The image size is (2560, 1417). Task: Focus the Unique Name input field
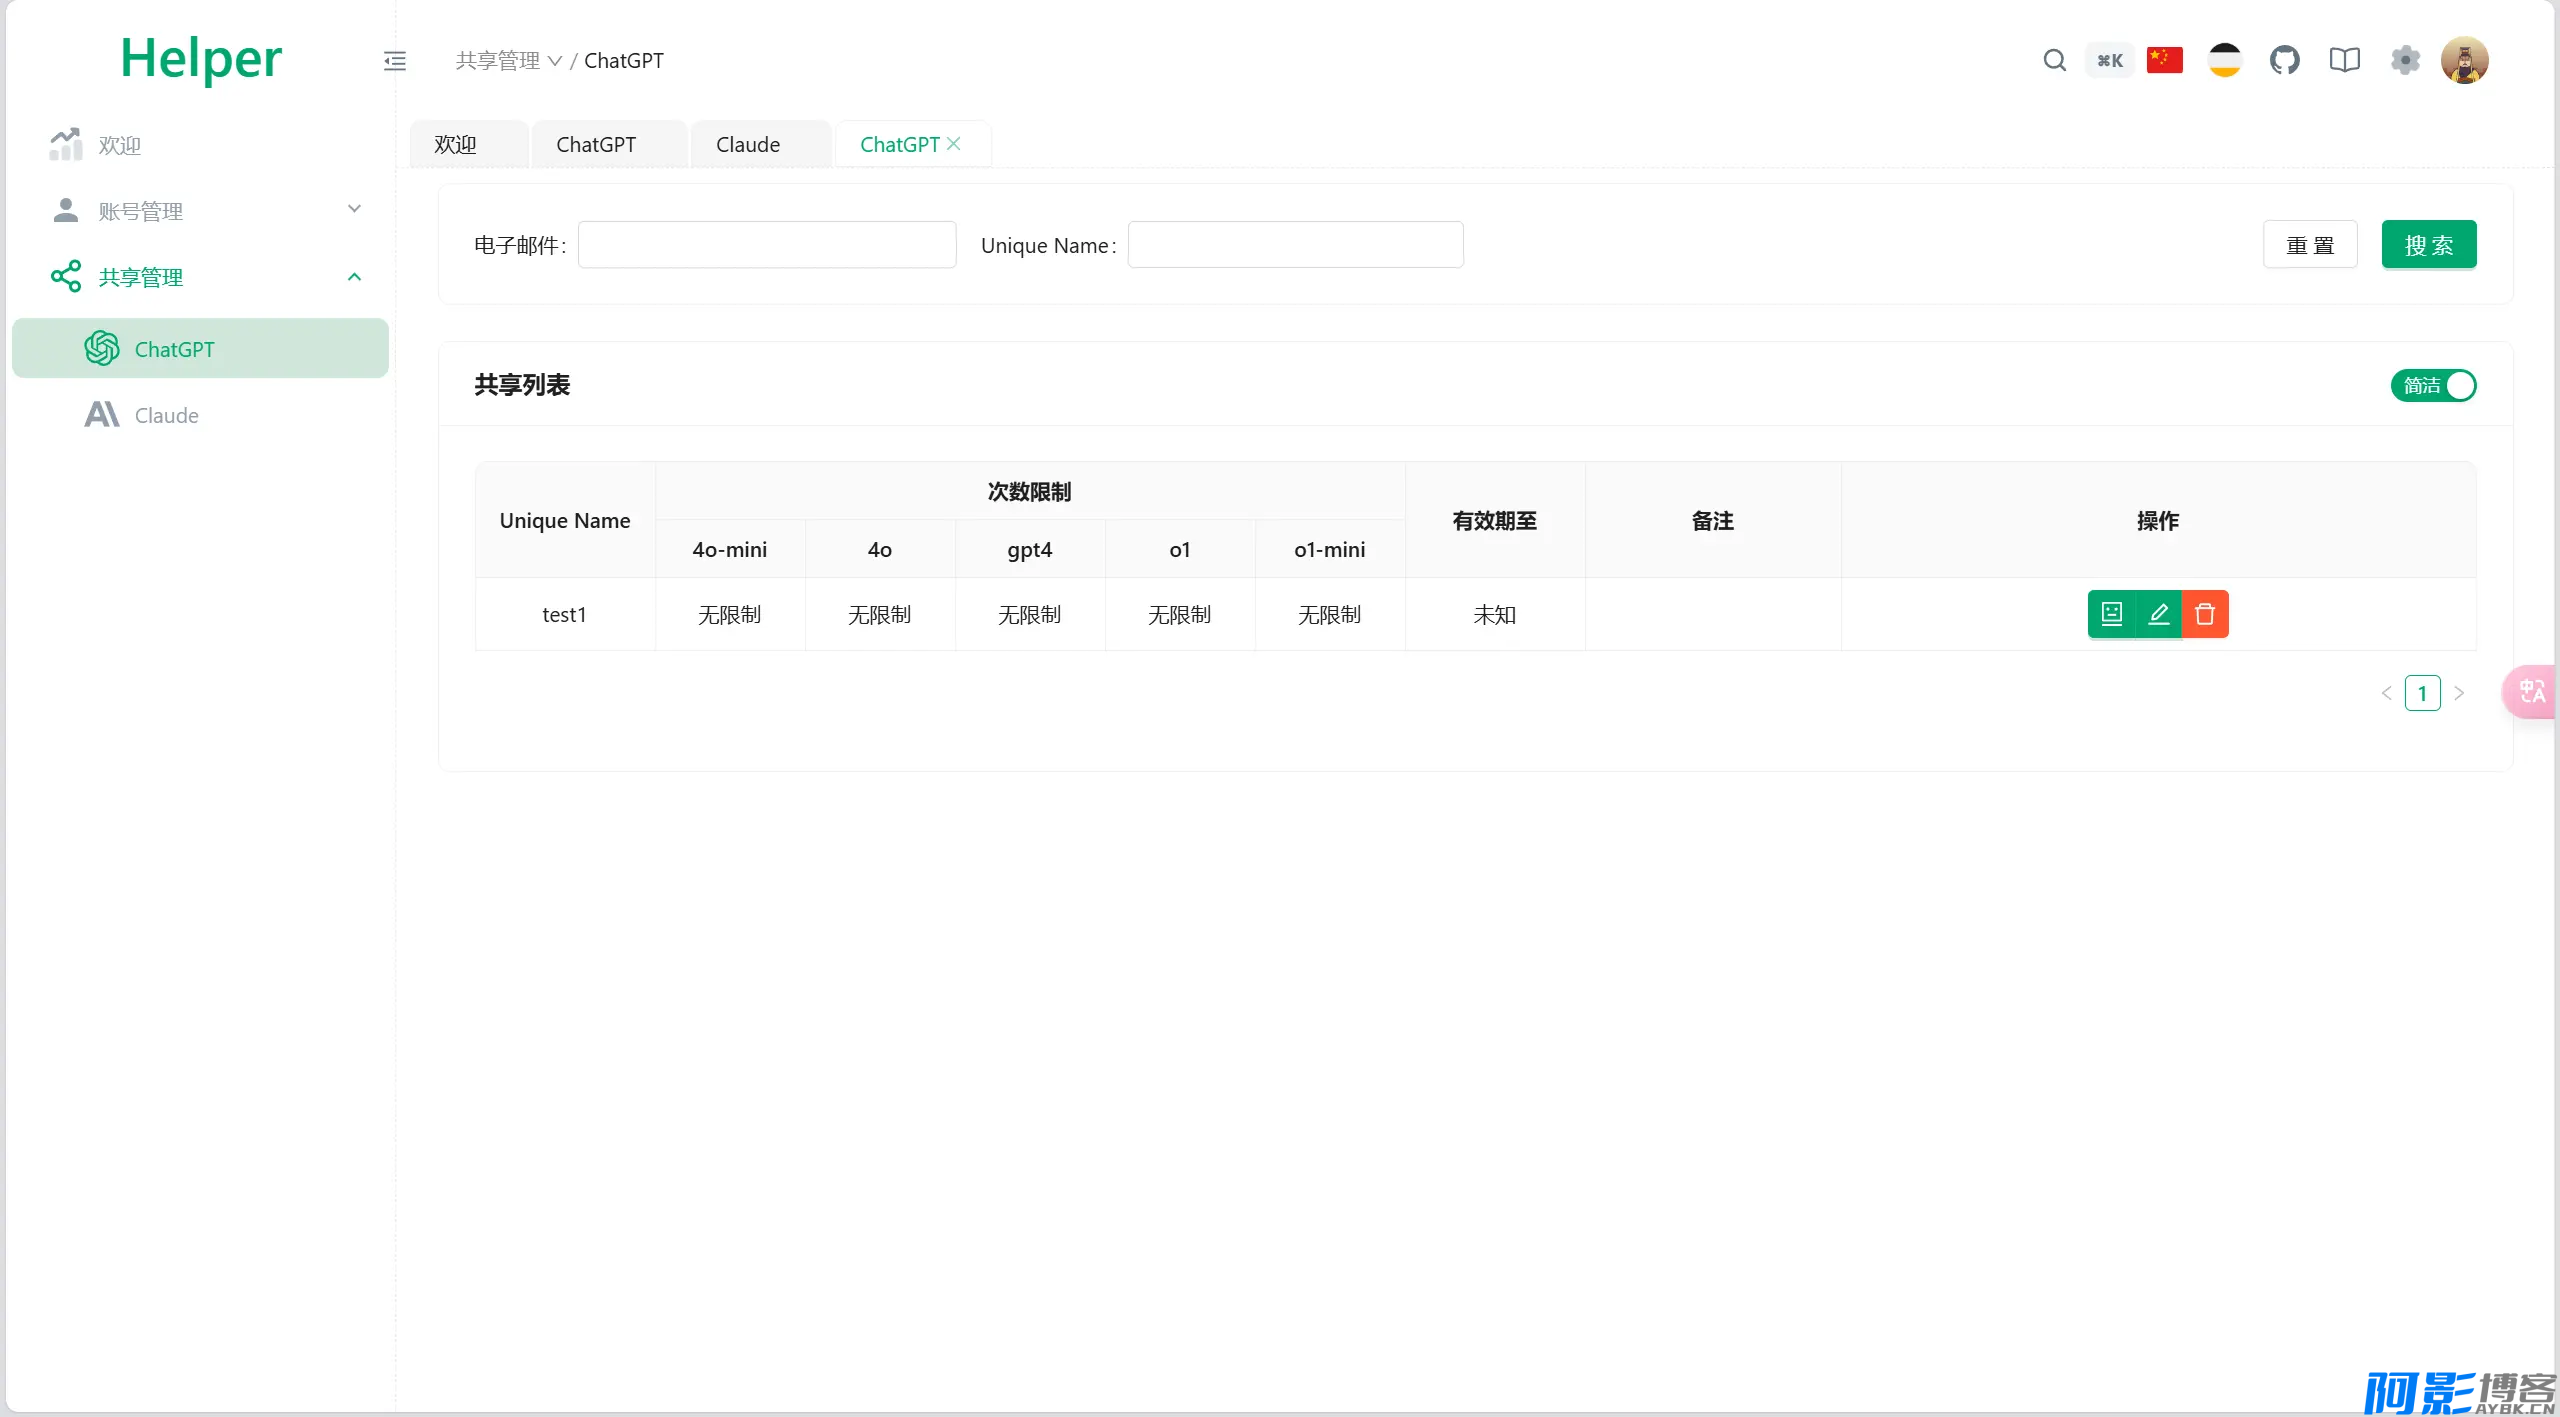[x=1296, y=245]
